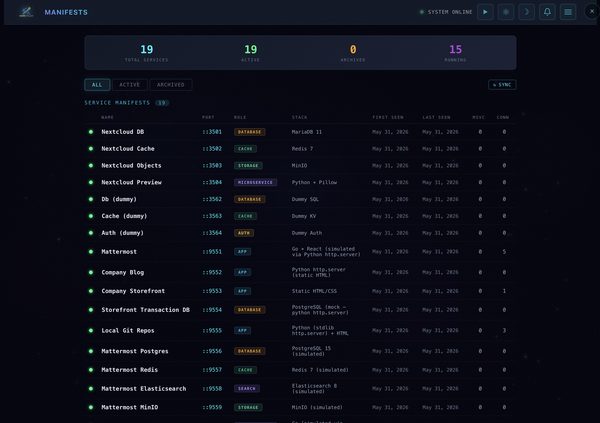Click the Active stat showing 19
This screenshot has width=600, height=423.
click(251, 53)
